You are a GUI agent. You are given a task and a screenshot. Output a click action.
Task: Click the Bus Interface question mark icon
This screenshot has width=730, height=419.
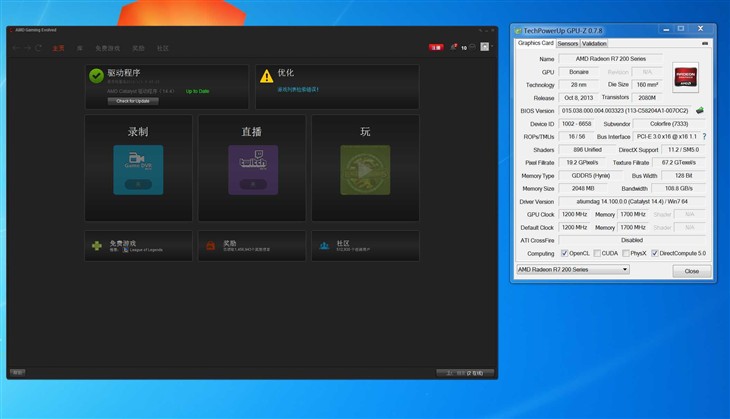pyautogui.click(x=704, y=137)
